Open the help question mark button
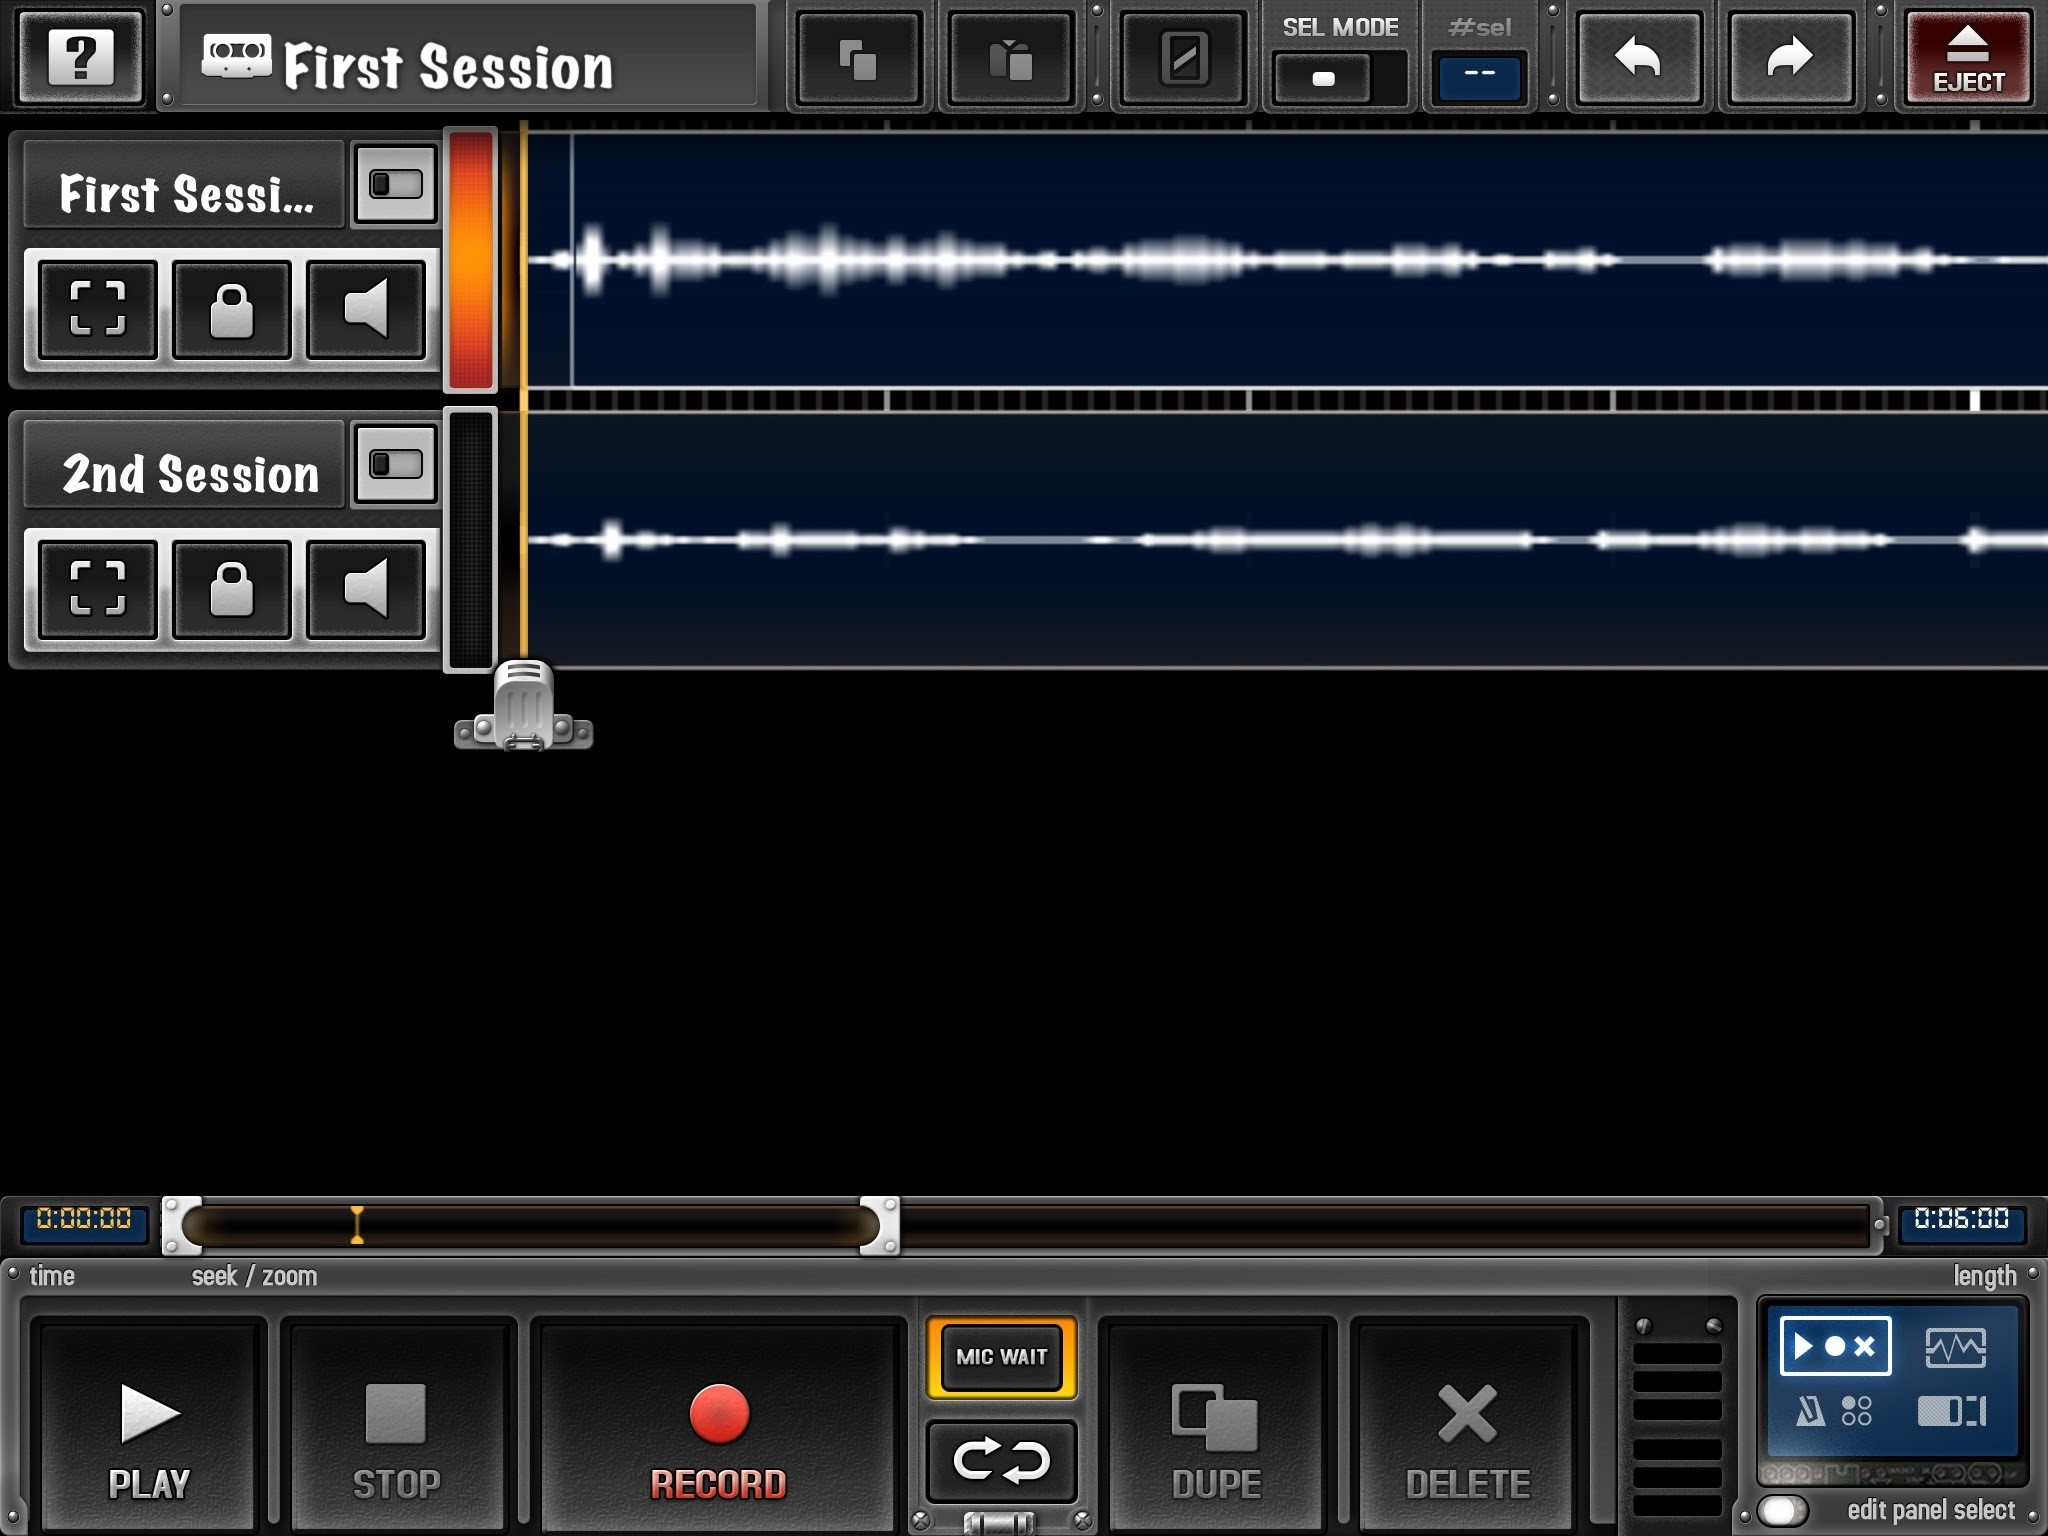2048x1536 pixels. (81, 57)
